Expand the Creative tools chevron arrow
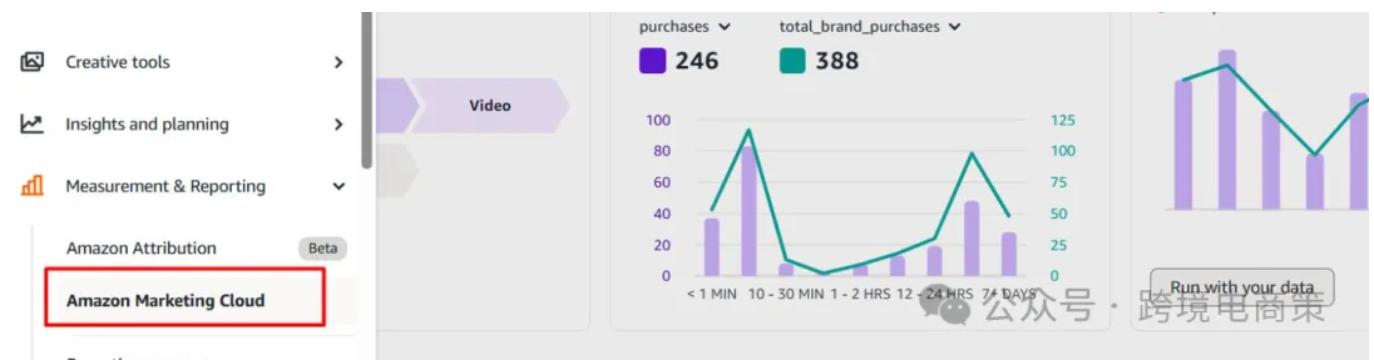The width and height of the screenshot is (1374, 364). tap(339, 62)
